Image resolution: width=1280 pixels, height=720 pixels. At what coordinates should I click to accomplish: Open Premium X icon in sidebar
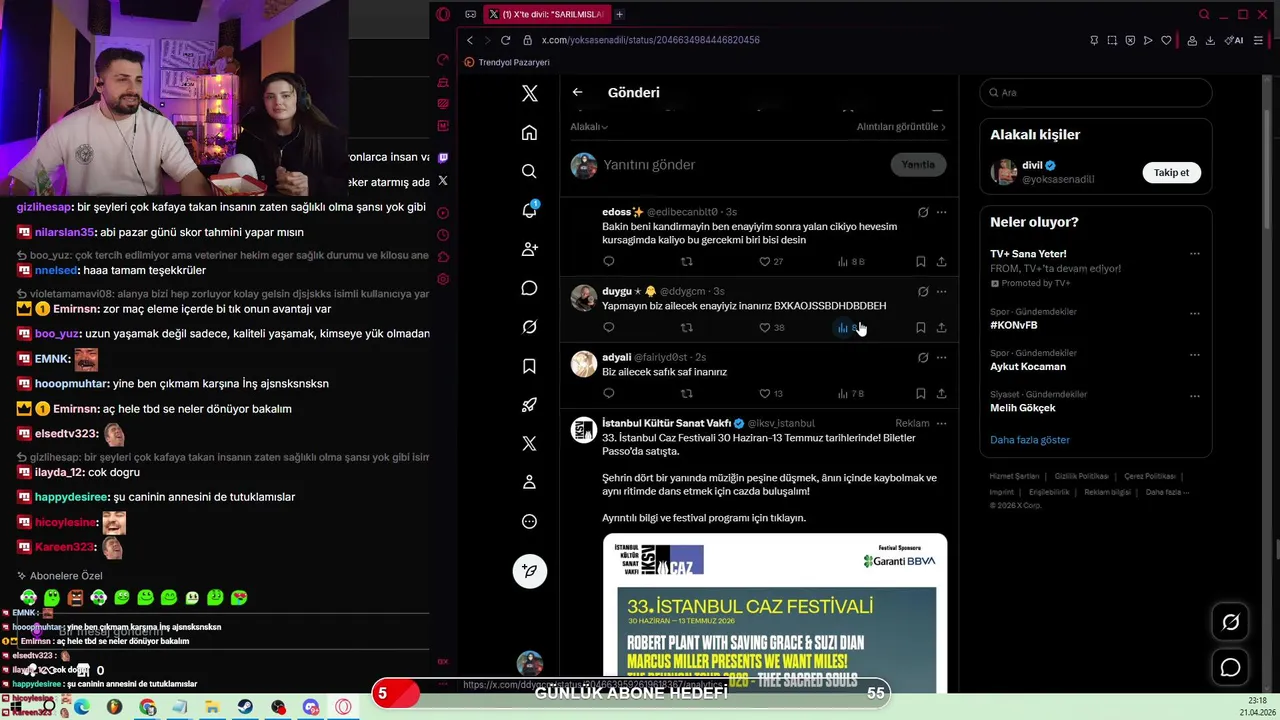(529, 443)
